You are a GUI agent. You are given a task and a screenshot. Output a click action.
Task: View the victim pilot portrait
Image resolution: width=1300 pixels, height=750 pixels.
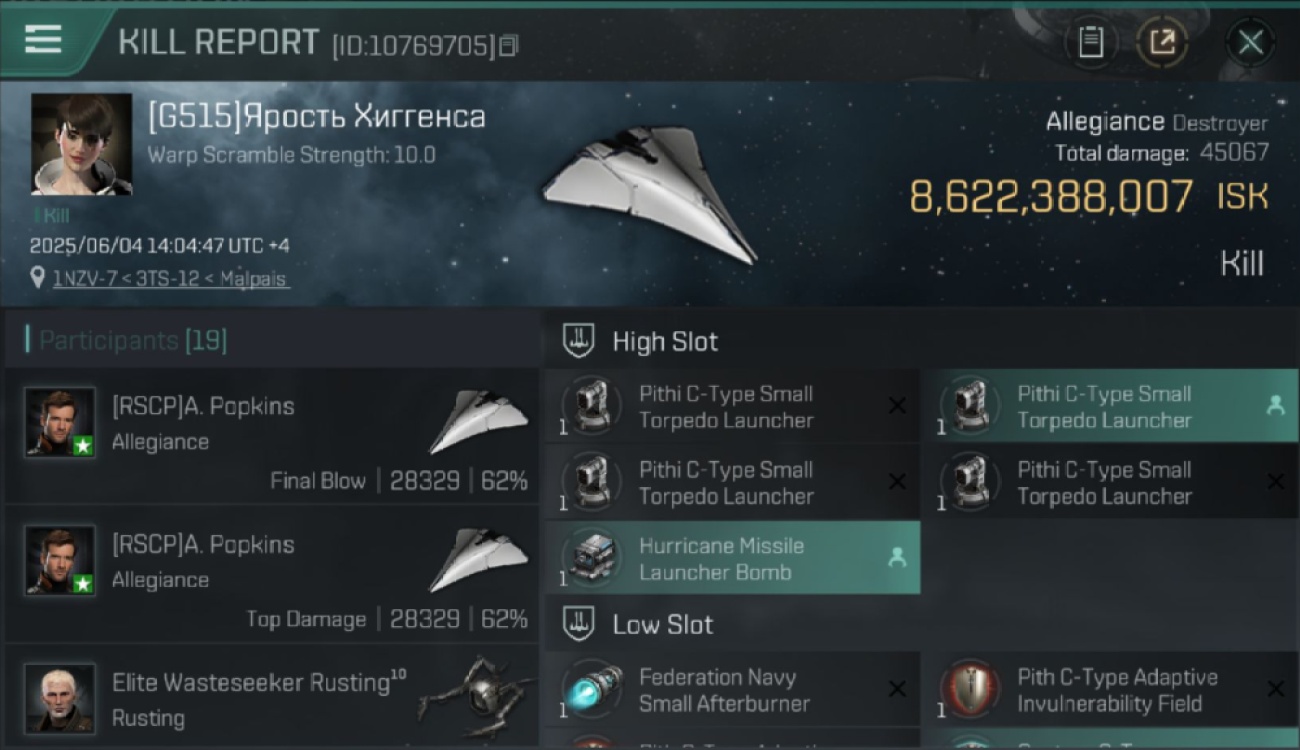click(x=81, y=144)
